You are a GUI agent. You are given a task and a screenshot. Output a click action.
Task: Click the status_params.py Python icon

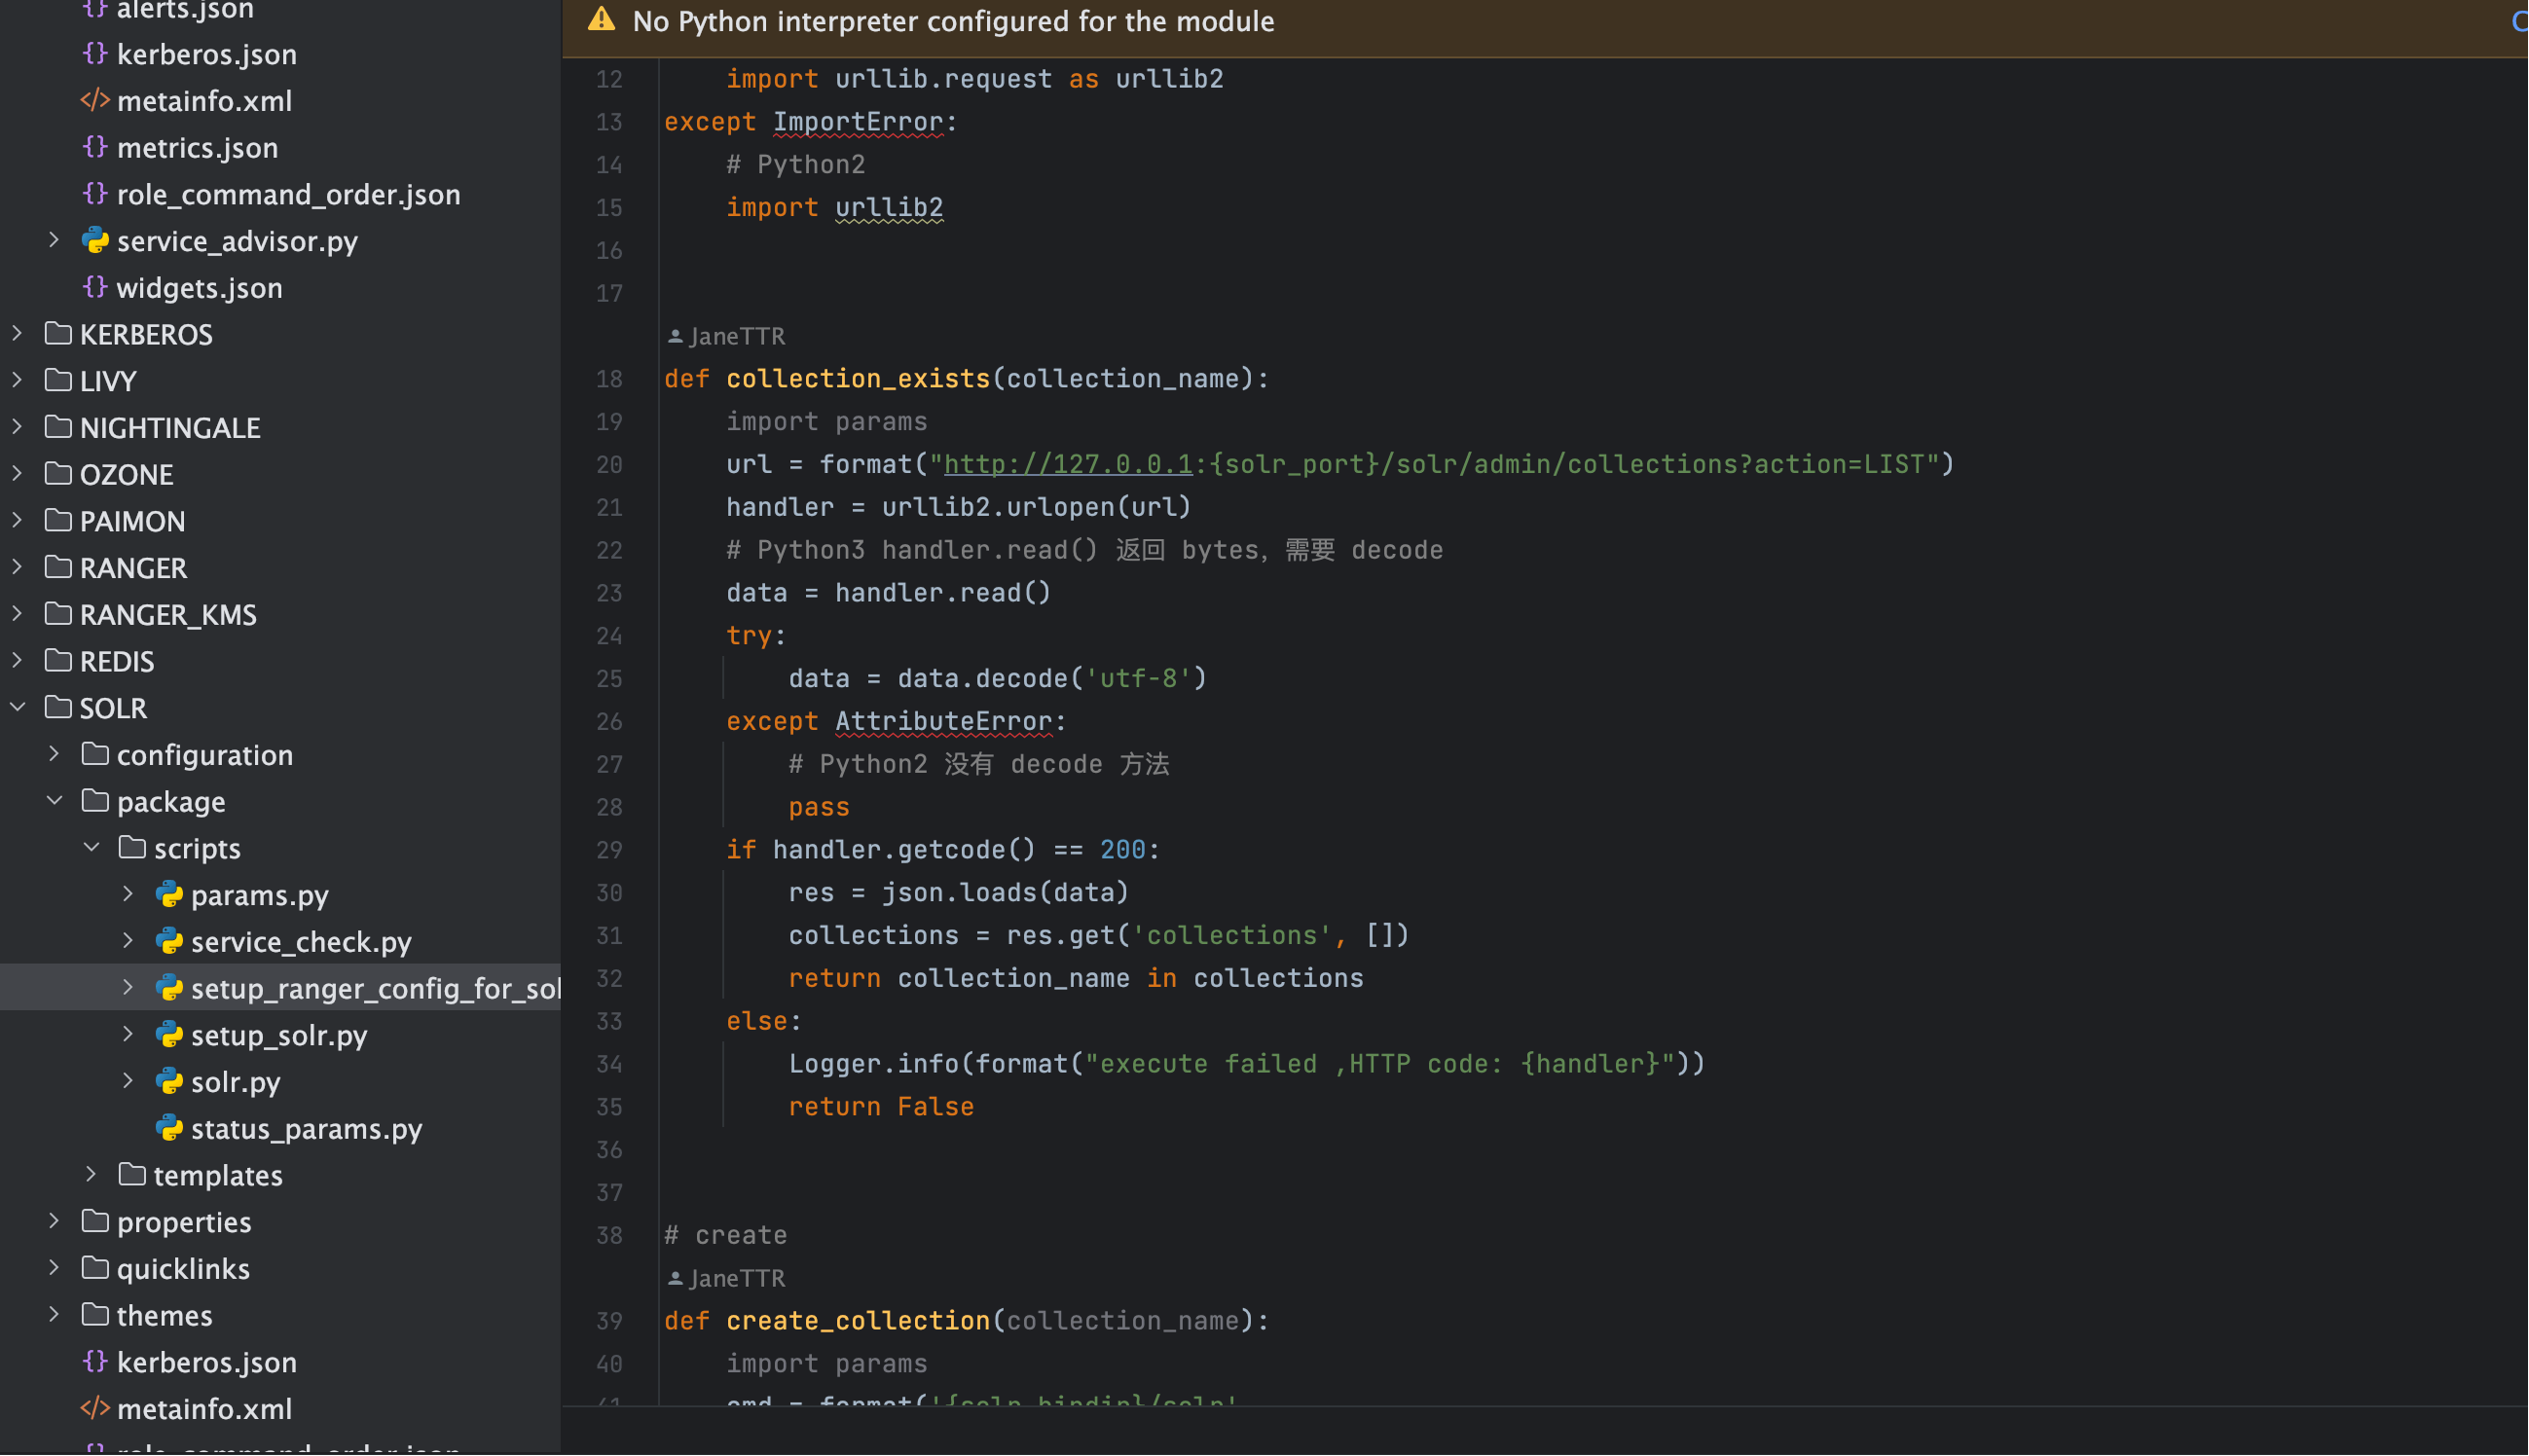[x=169, y=1129]
